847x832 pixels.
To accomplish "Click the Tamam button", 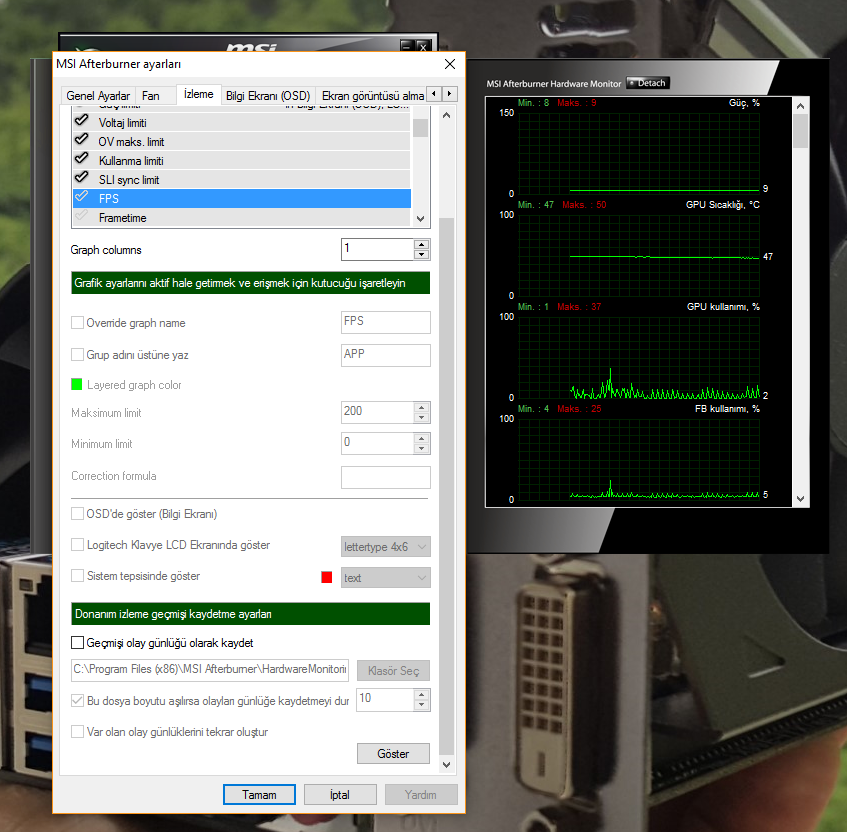I will (x=259, y=795).
